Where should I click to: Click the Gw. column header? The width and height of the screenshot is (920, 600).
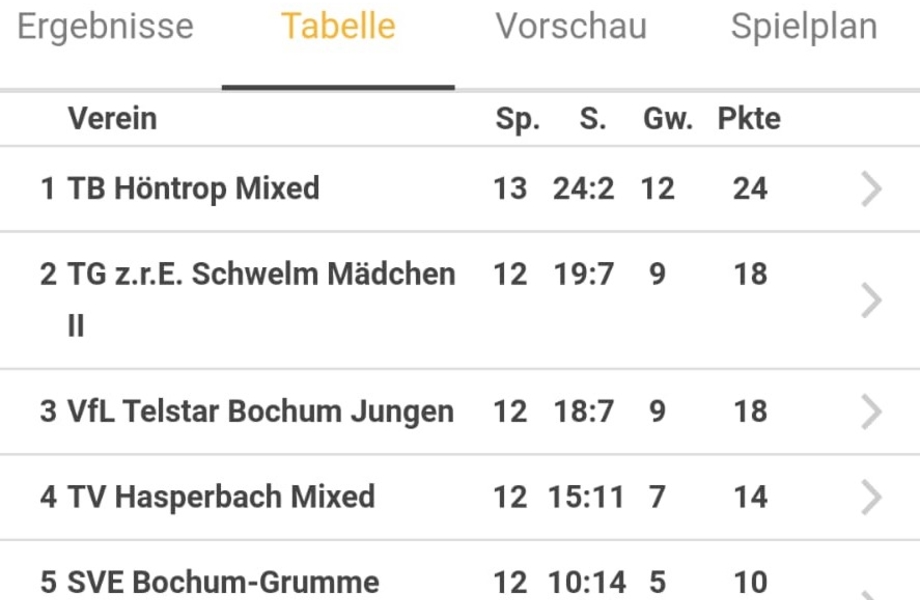[667, 119]
